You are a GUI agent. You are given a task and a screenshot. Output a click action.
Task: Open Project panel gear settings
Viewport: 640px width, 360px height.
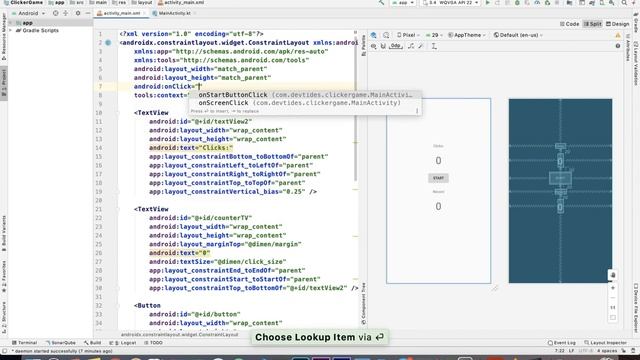78,13
